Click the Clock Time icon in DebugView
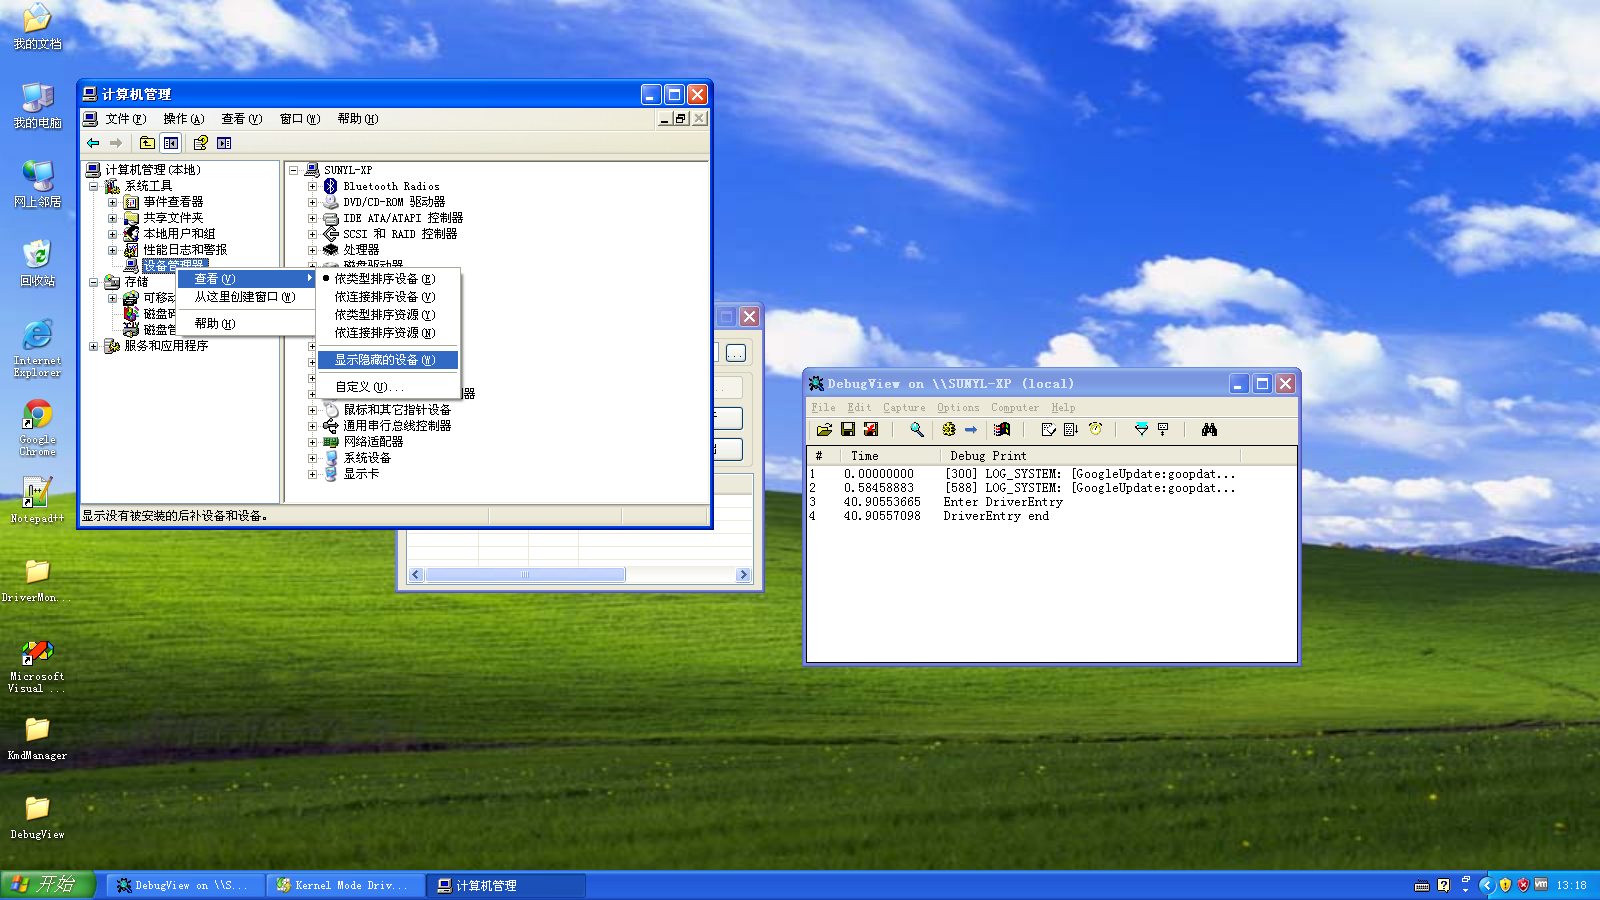The height and width of the screenshot is (900, 1600). pyautogui.click(x=1095, y=429)
